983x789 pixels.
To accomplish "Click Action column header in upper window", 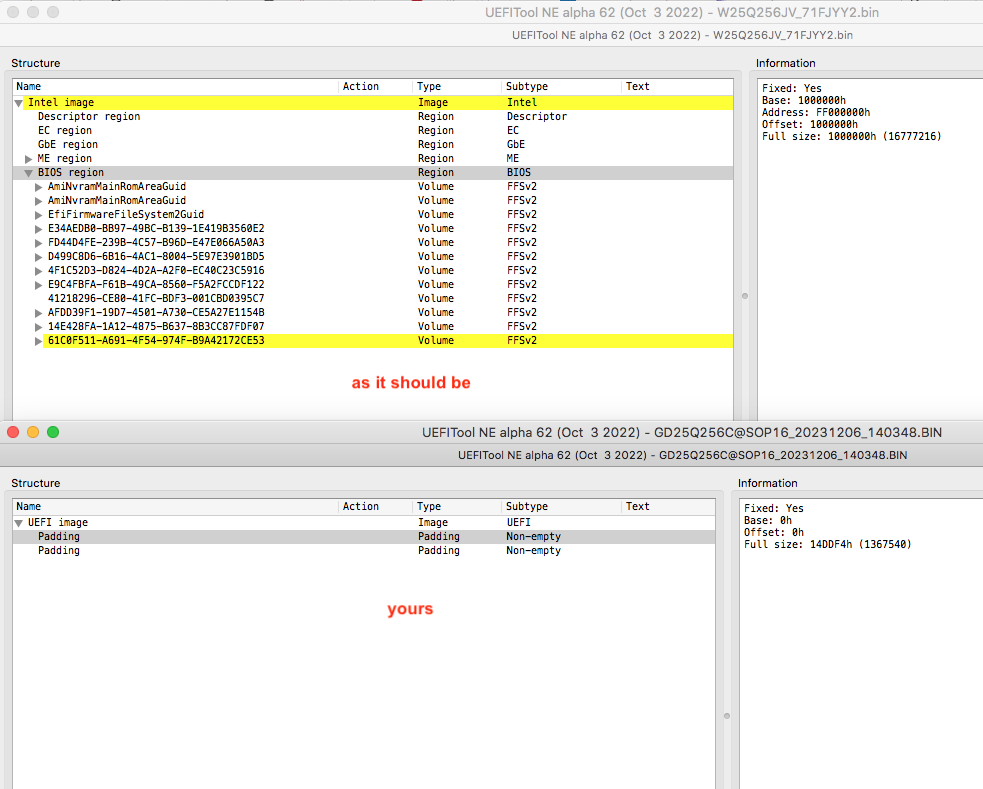I will point(376,86).
